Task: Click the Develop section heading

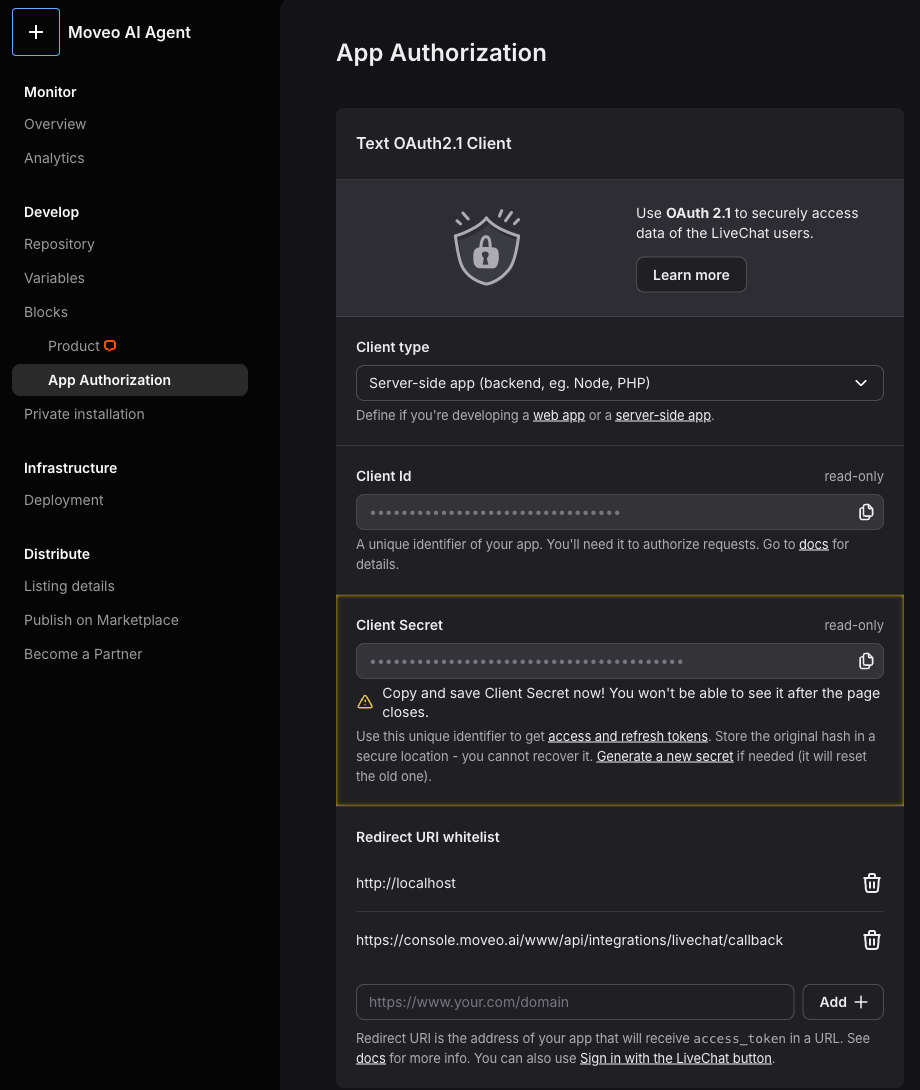Action: (x=51, y=212)
